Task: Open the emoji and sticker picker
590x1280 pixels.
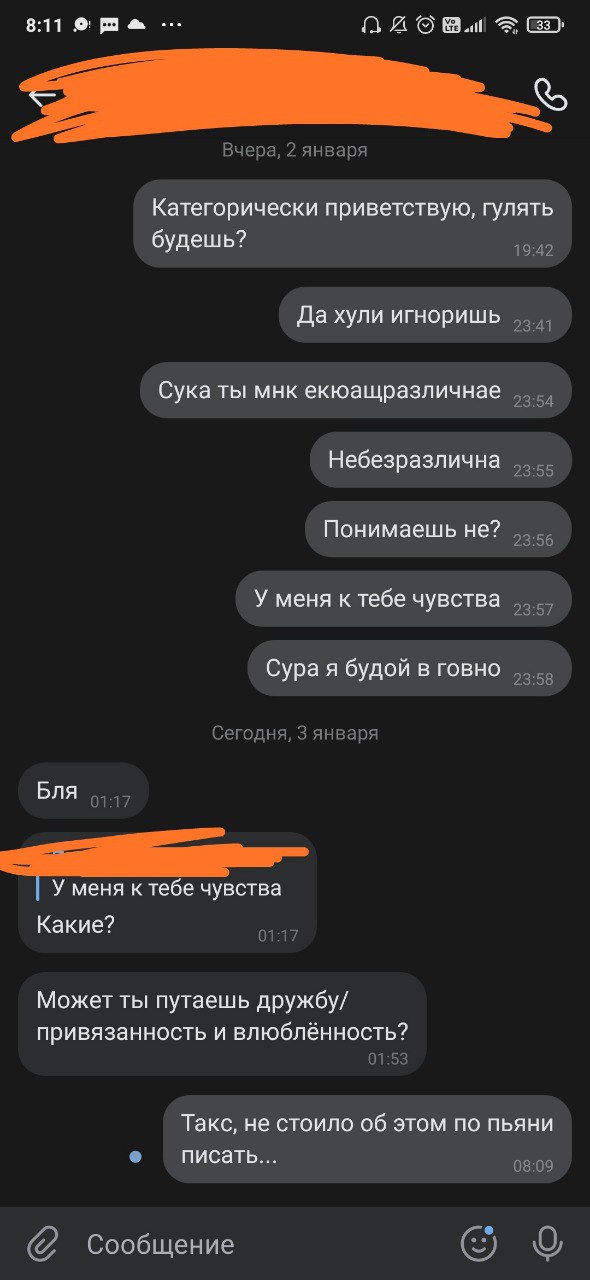Action: tap(479, 1243)
